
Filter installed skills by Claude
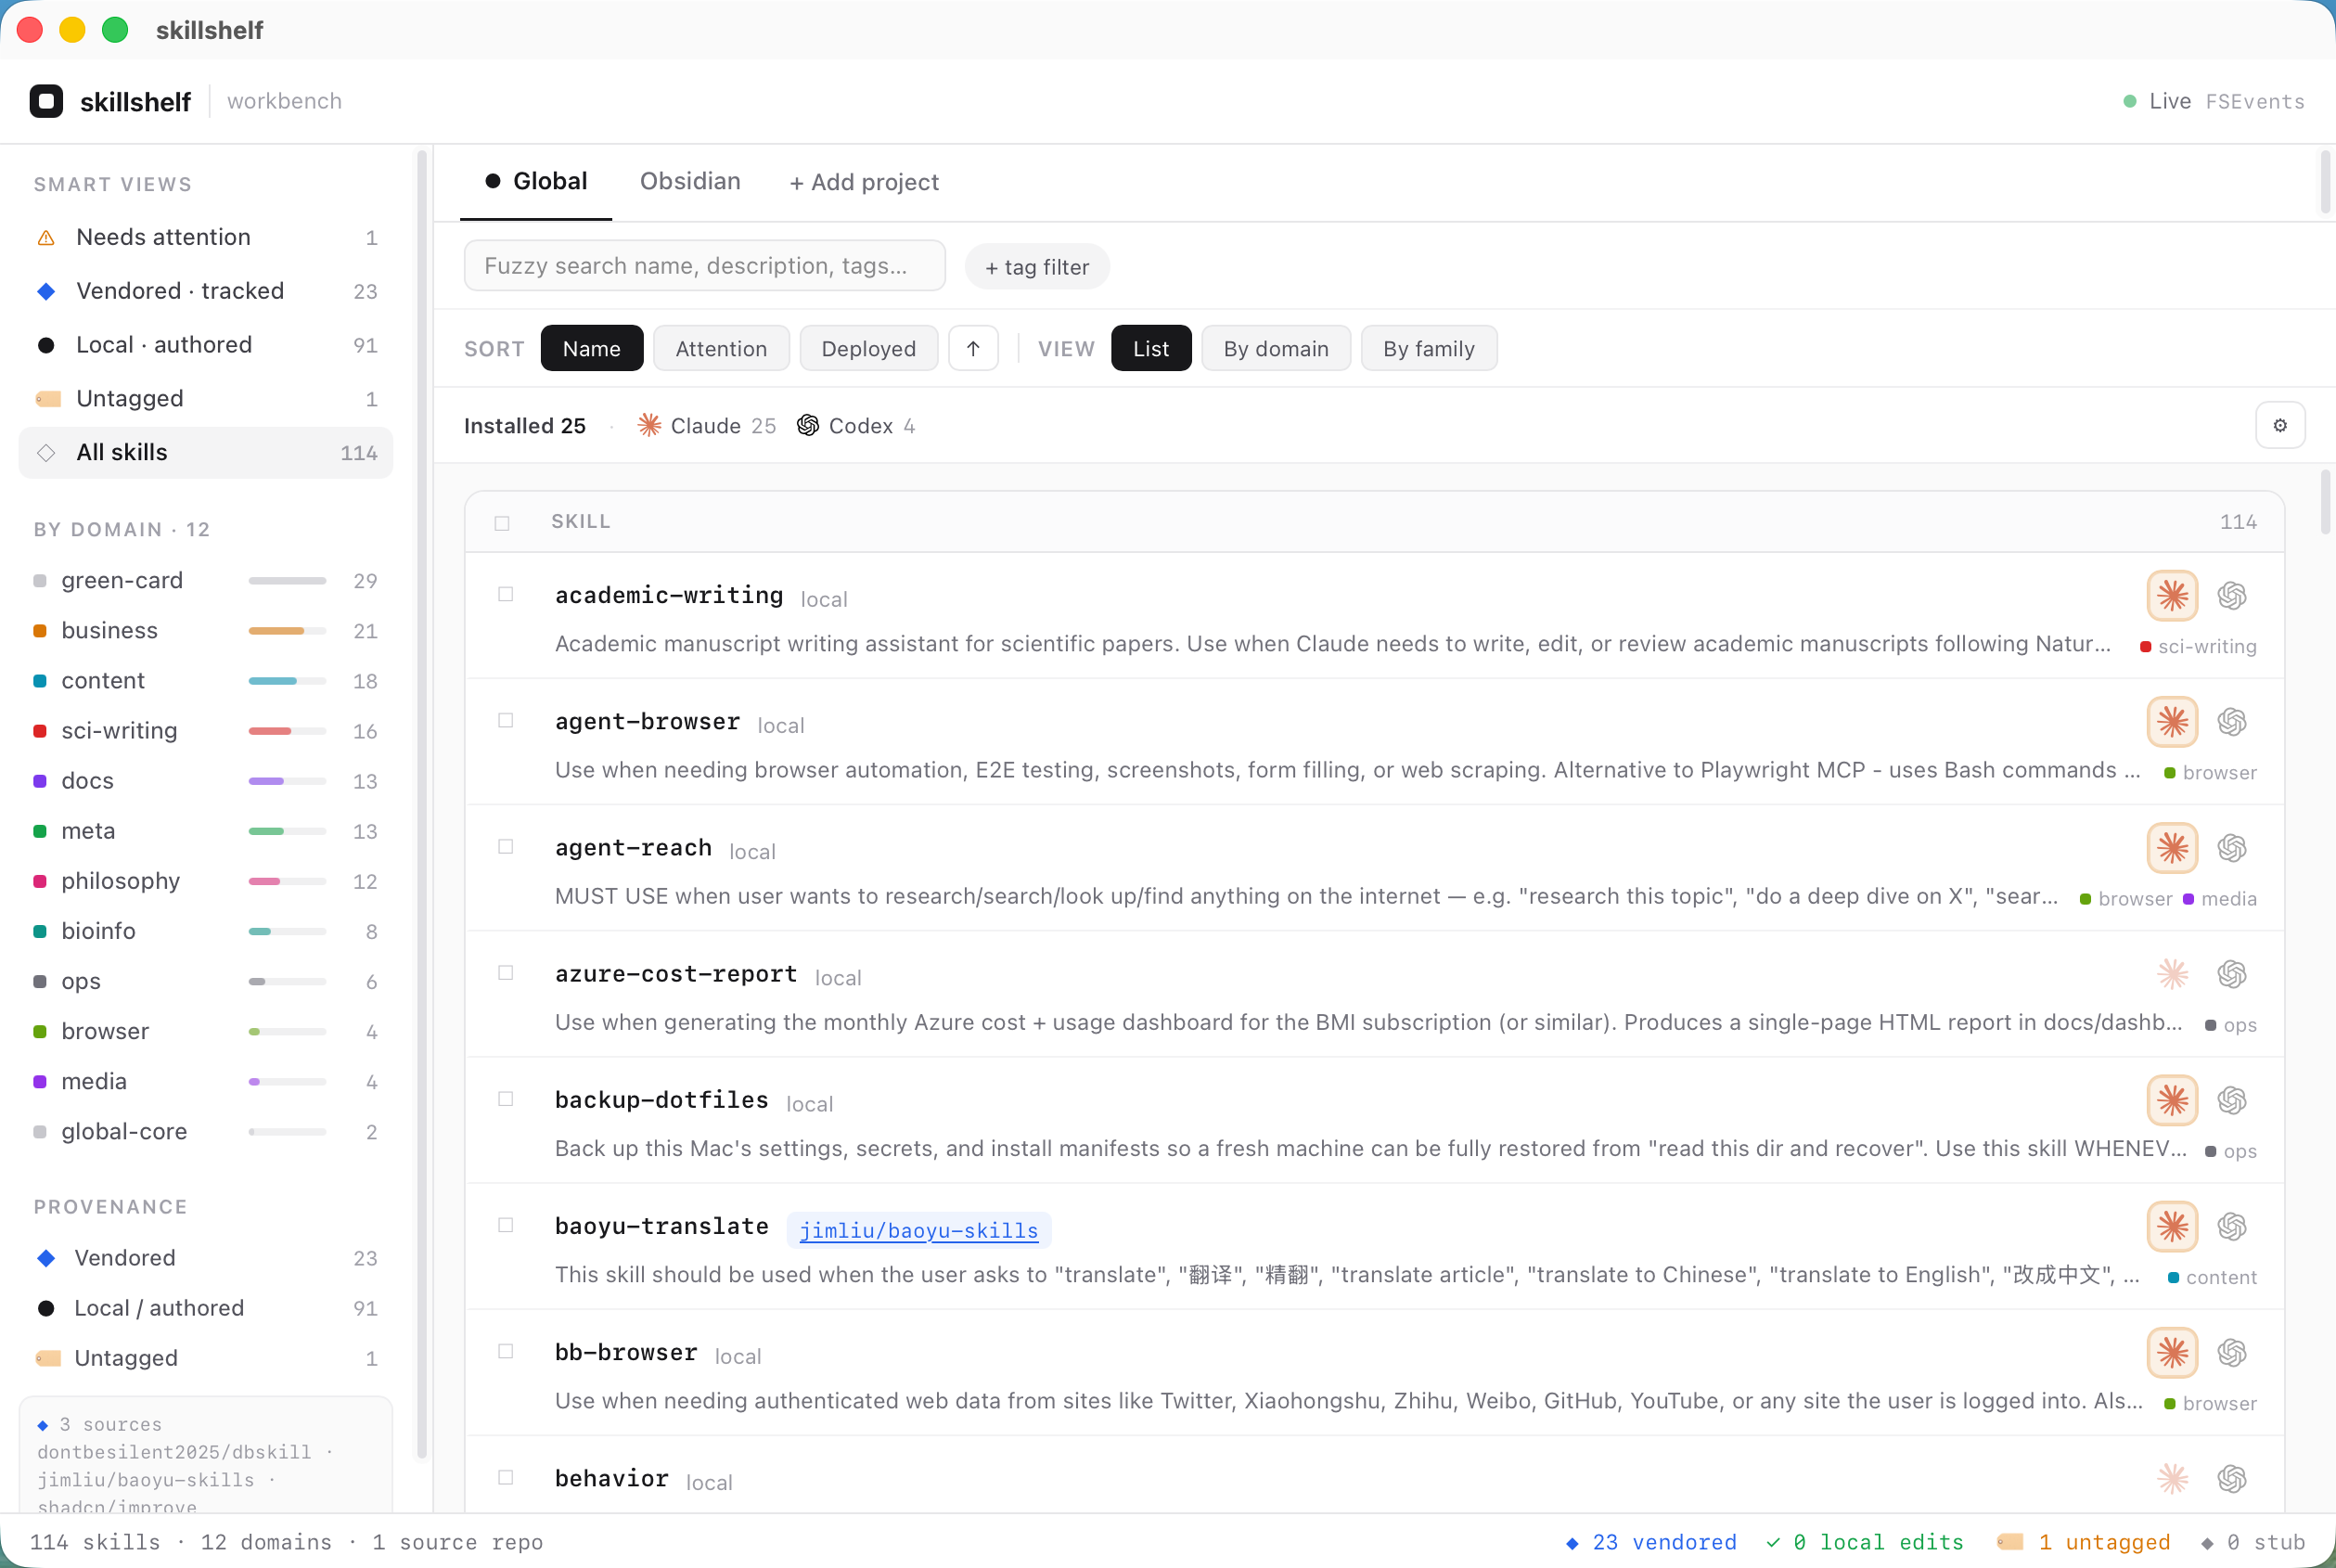click(x=706, y=426)
